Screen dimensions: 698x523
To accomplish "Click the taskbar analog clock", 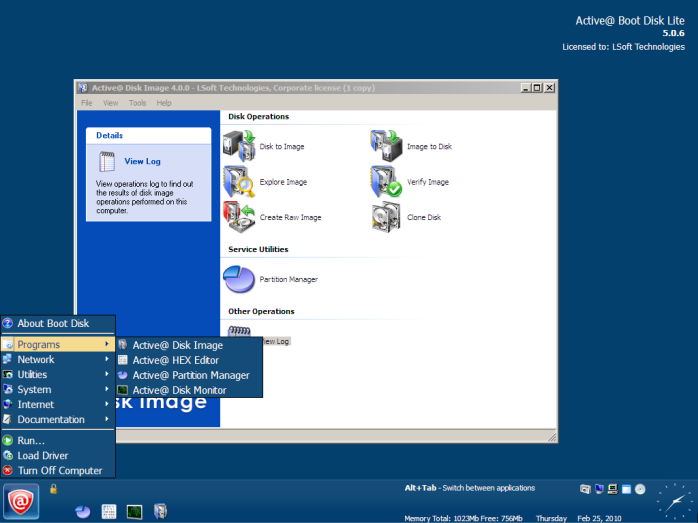I will click(676, 502).
